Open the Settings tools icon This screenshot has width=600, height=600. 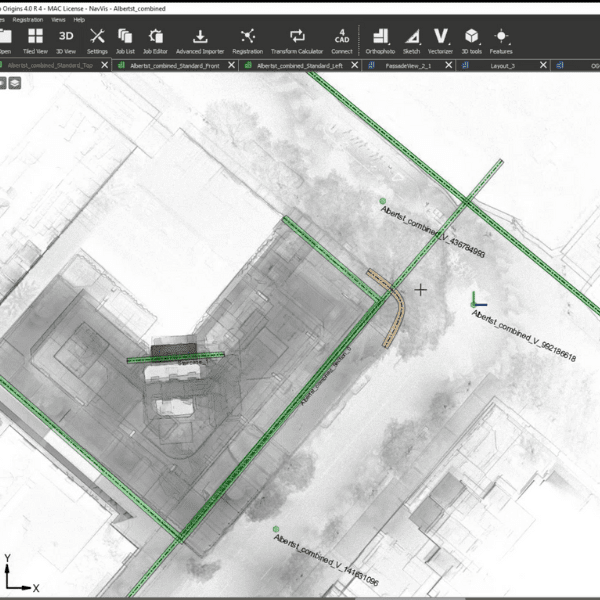click(97, 39)
